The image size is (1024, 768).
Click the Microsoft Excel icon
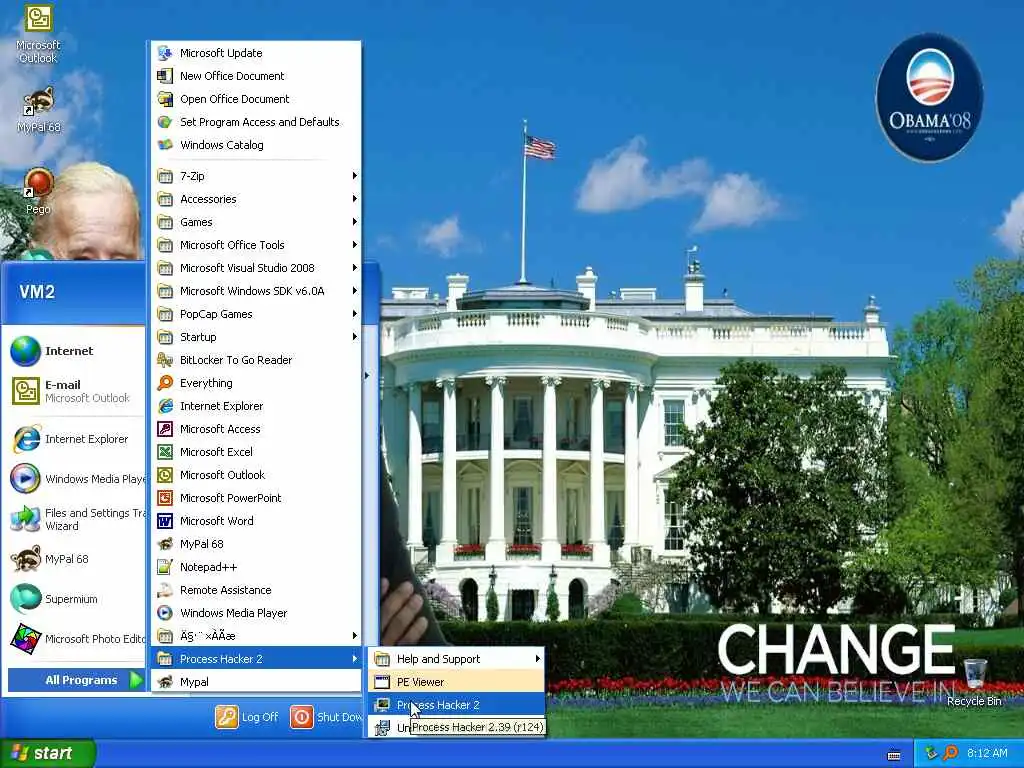(x=165, y=452)
